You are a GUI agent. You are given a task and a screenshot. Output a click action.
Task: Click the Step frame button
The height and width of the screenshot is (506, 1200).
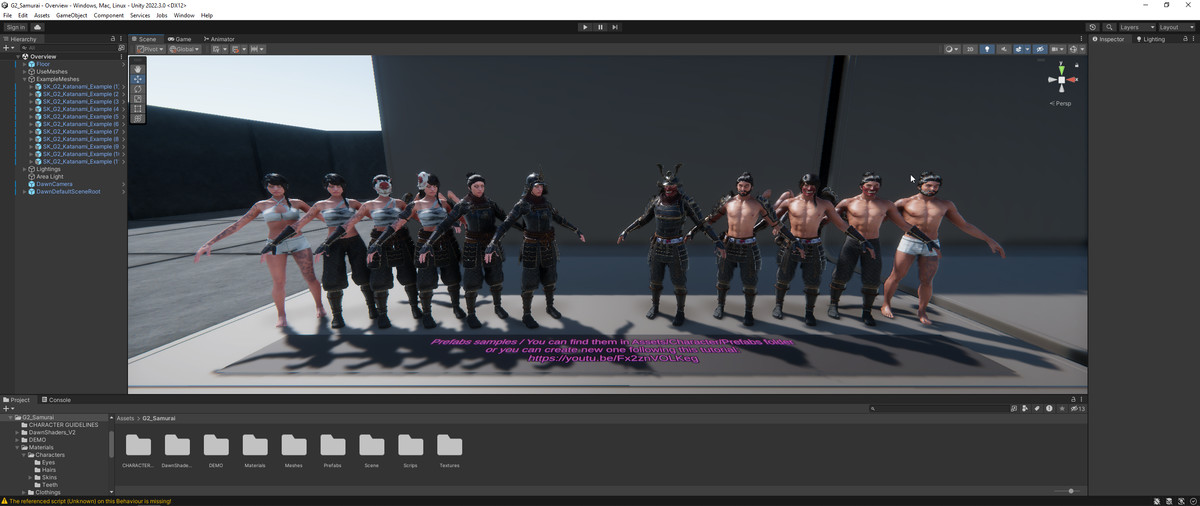(615, 27)
